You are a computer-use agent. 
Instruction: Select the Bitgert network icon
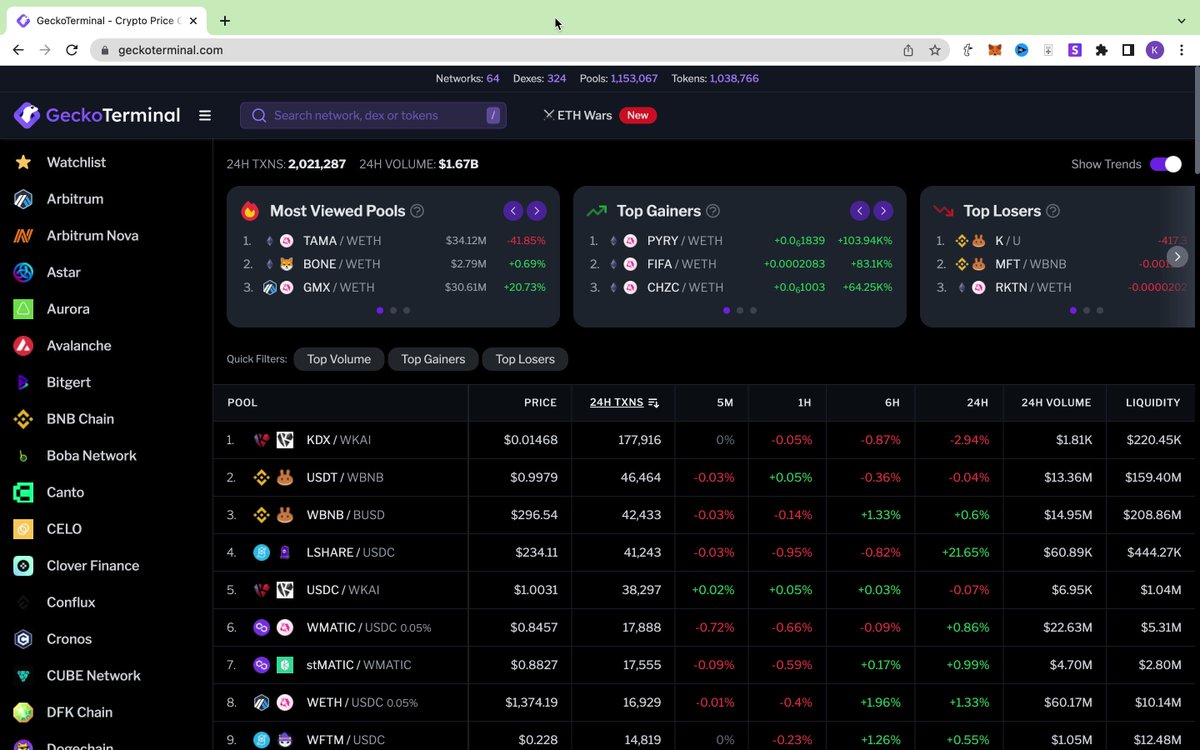click(x=23, y=382)
